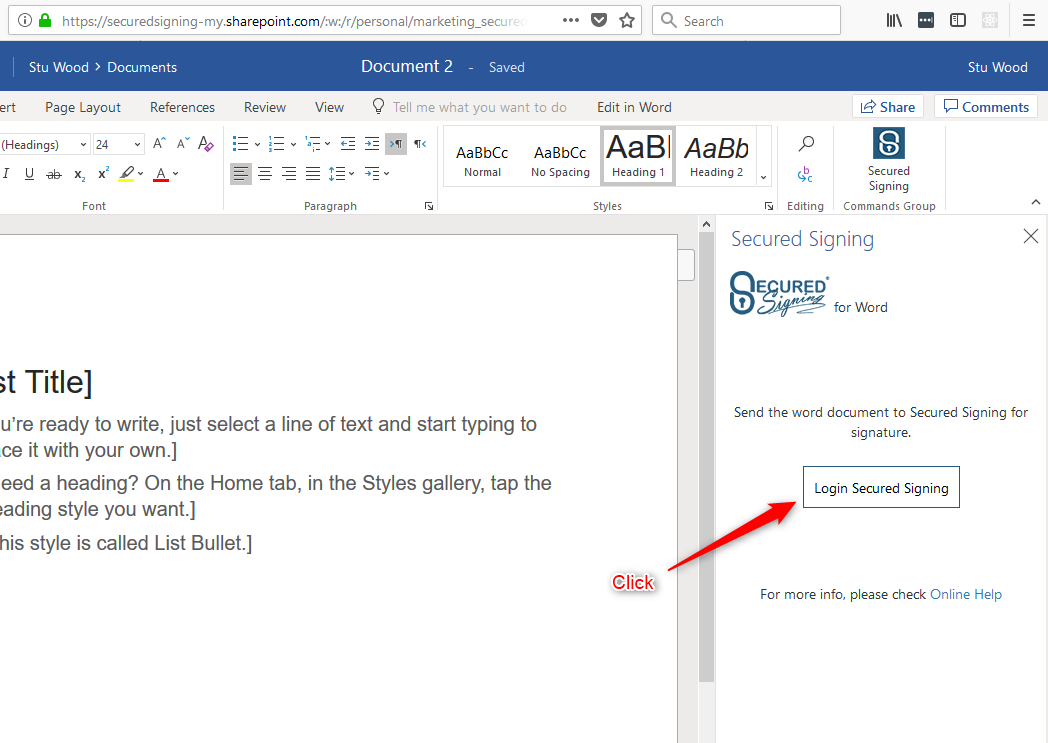This screenshot has height=743, width=1048.
Task: Open numbering library dropdown arrow
Action: [x=293, y=144]
